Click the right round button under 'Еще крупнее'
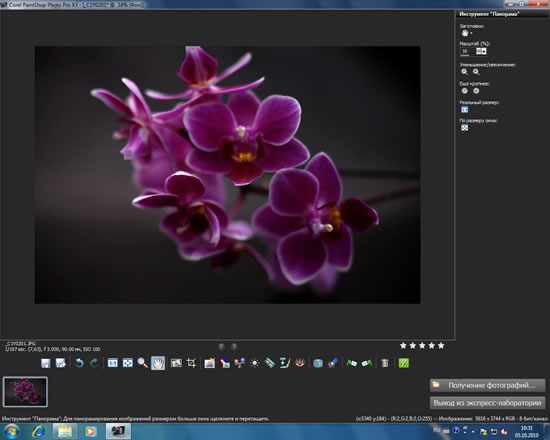 pos(476,91)
